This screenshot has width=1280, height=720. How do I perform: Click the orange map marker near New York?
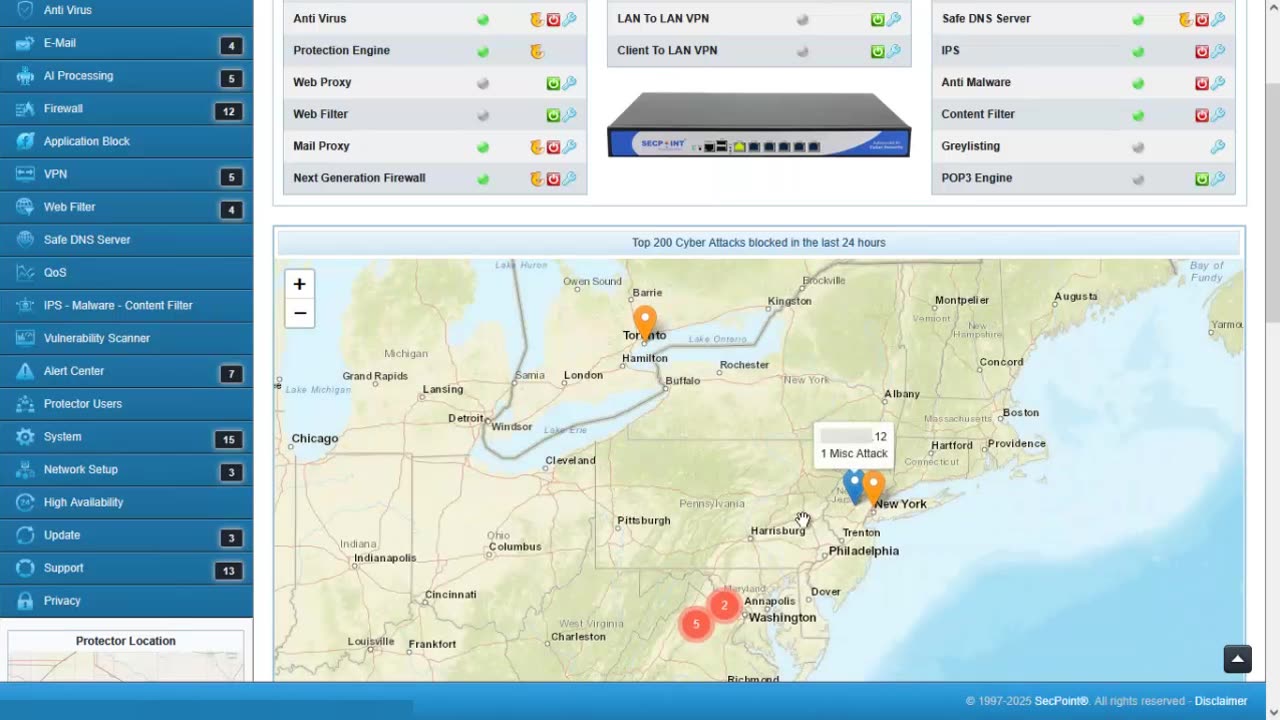874,488
